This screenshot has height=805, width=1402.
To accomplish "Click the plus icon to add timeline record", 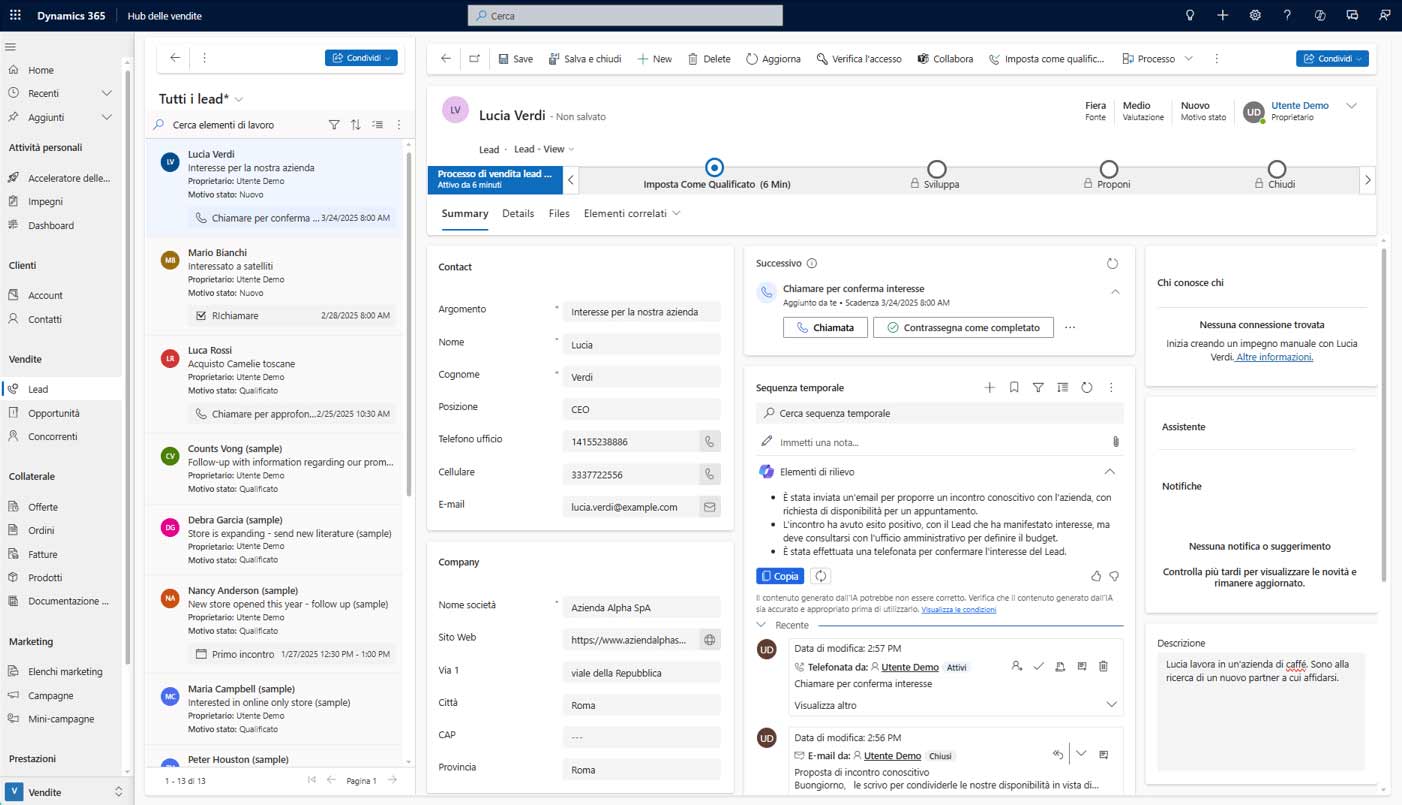I will [990, 387].
